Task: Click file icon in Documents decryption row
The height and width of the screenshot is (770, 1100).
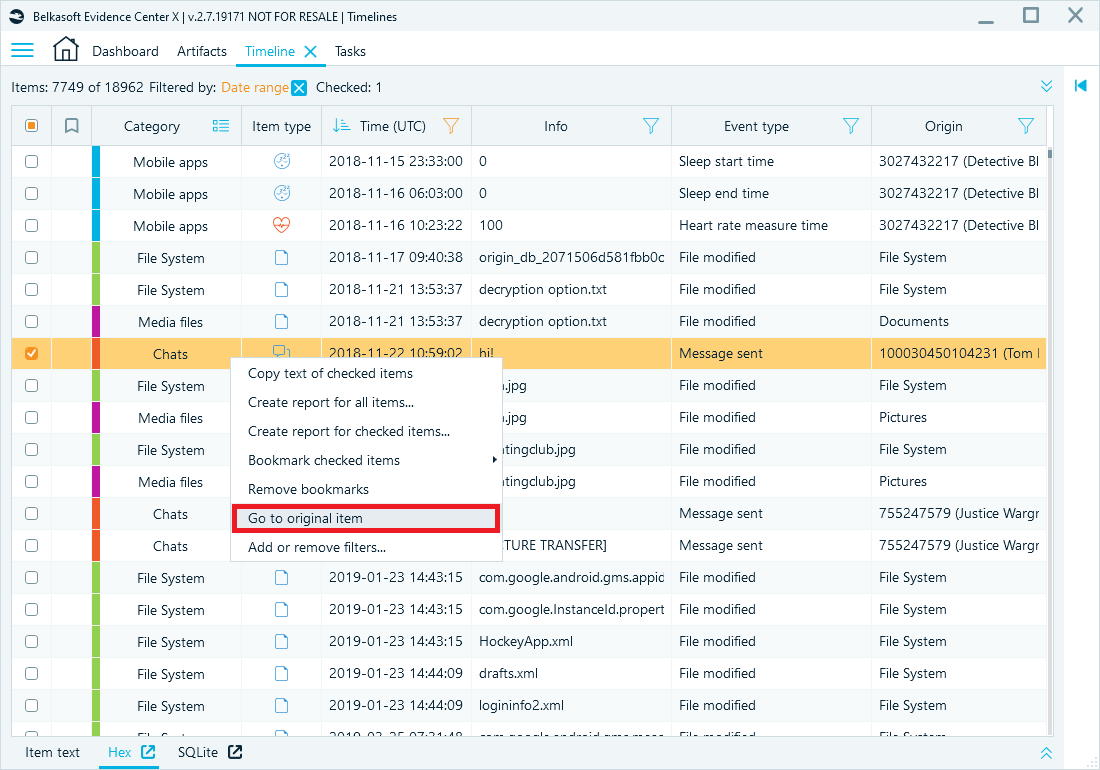Action: pos(281,321)
